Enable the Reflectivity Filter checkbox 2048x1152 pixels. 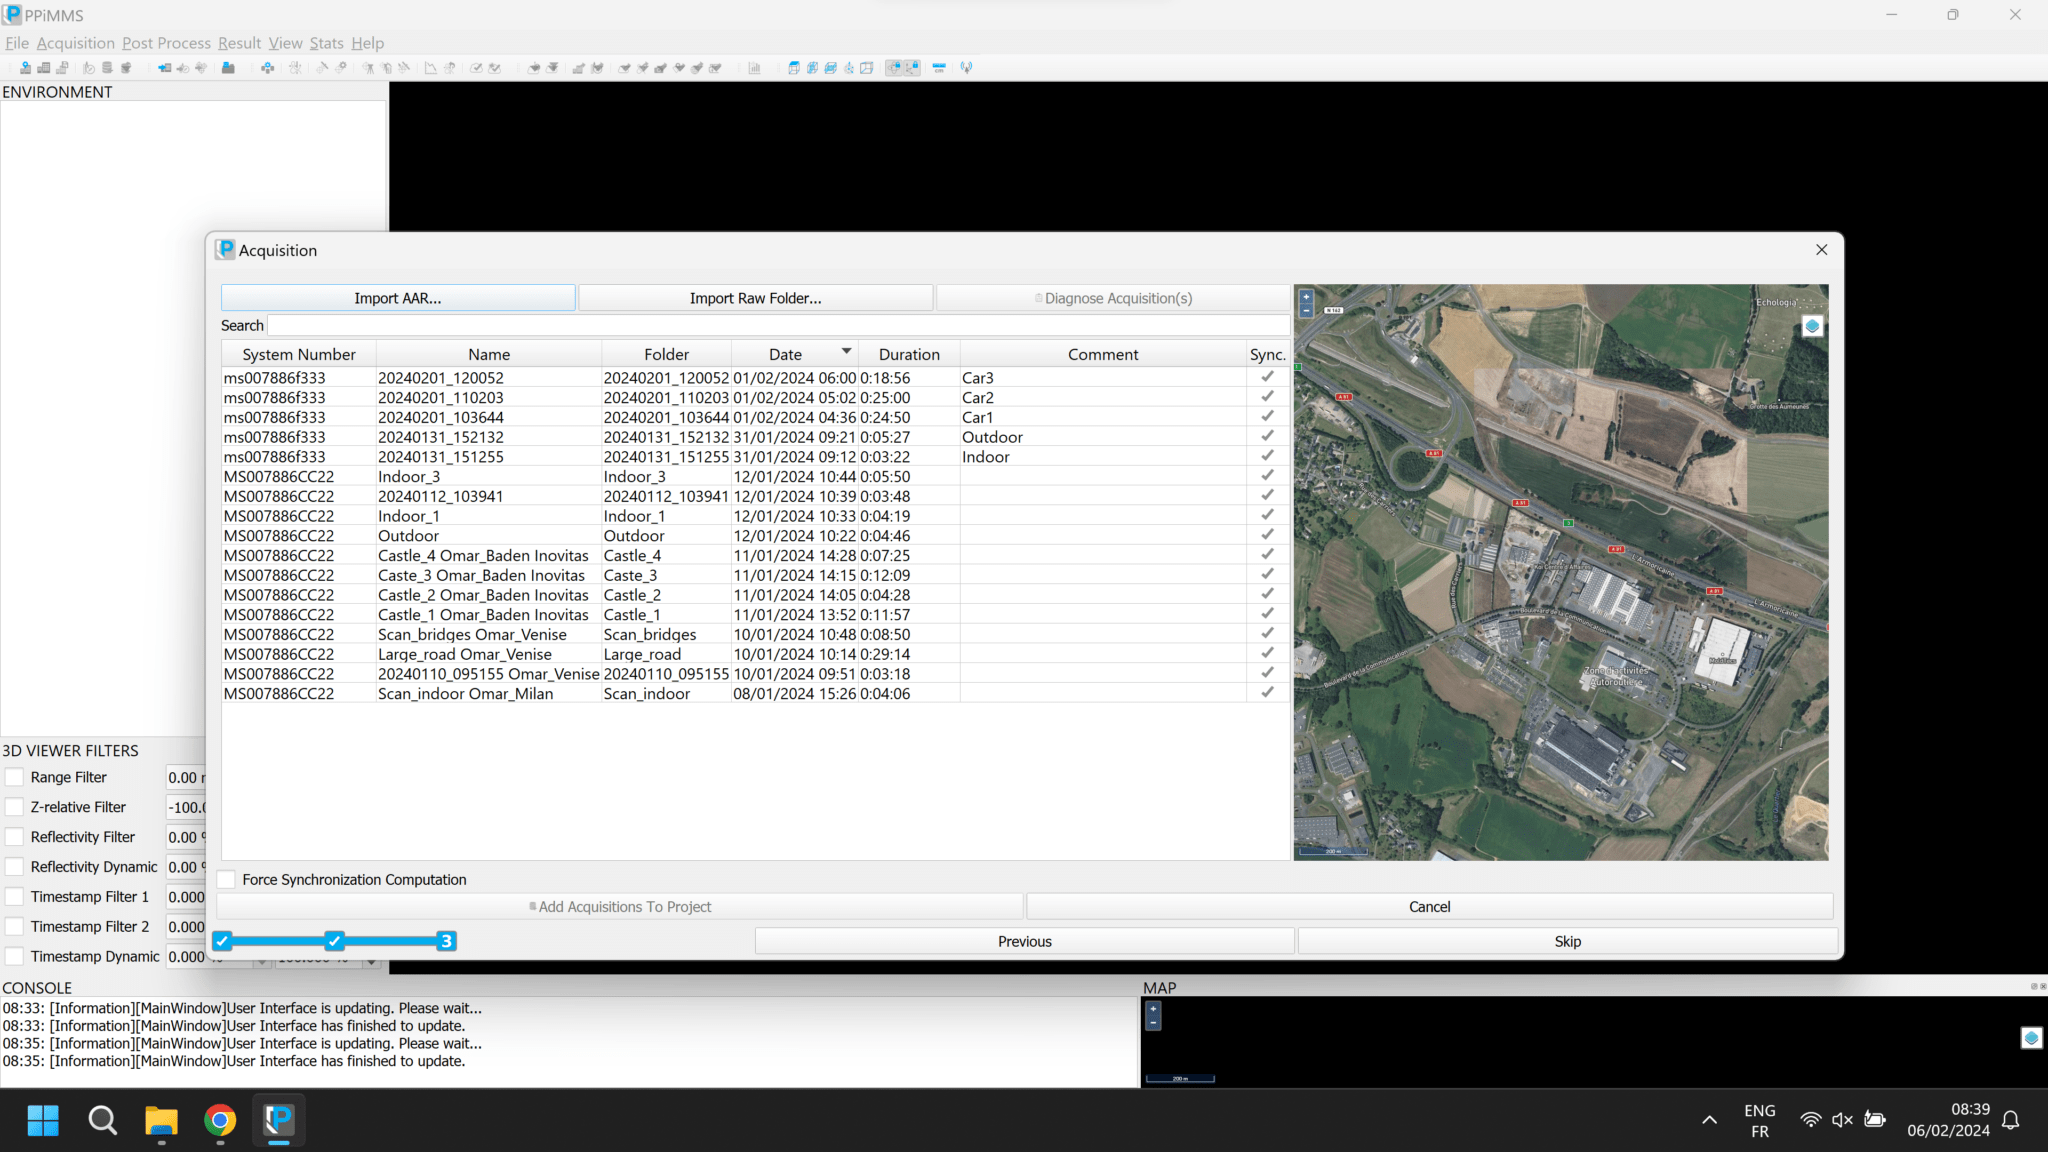[x=14, y=837]
